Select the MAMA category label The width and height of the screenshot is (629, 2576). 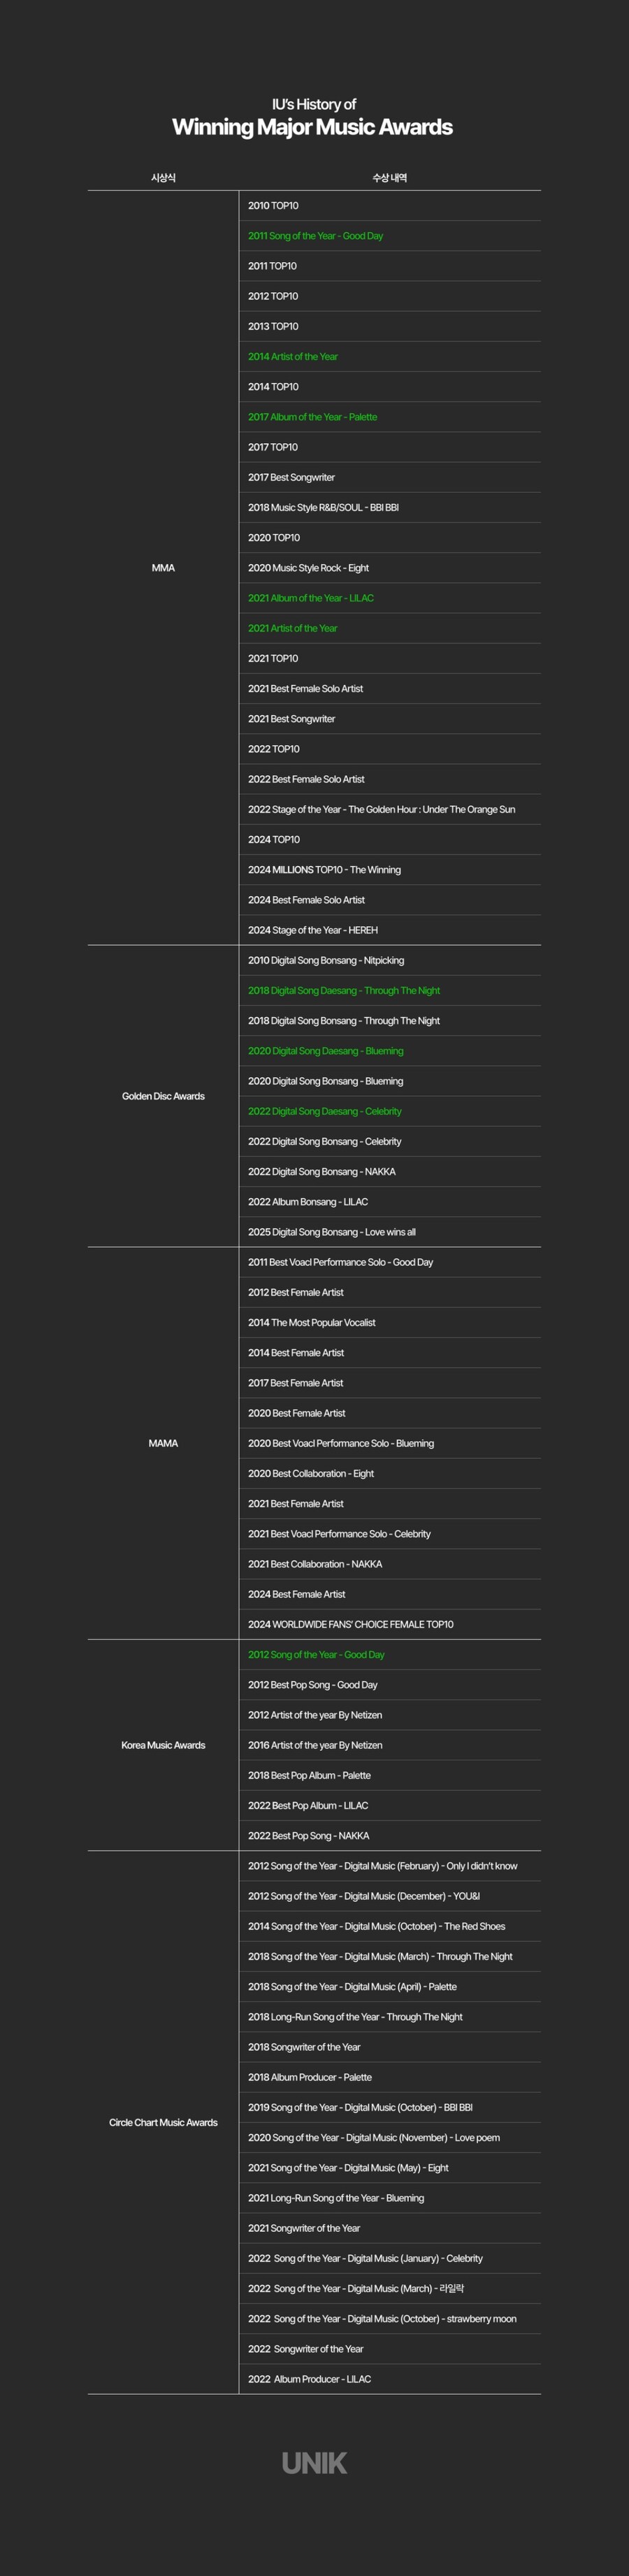pyautogui.click(x=163, y=1443)
